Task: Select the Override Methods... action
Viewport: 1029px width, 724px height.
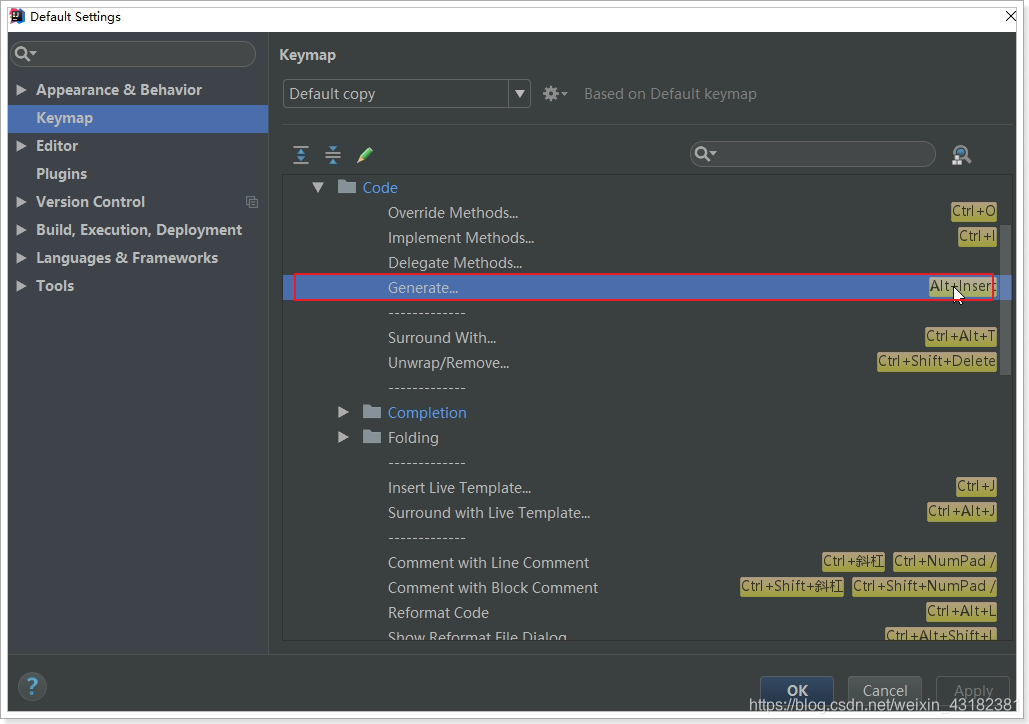Action: click(x=453, y=213)
